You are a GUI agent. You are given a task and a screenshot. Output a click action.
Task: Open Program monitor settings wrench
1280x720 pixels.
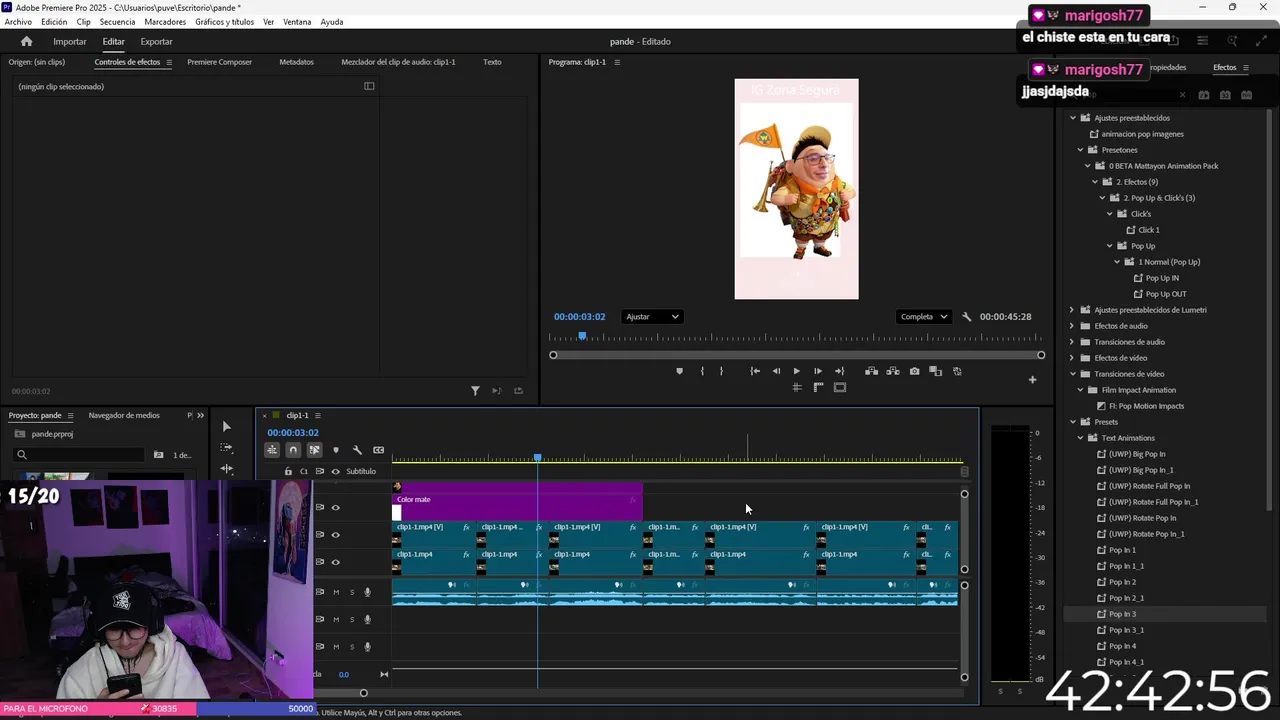966,317
